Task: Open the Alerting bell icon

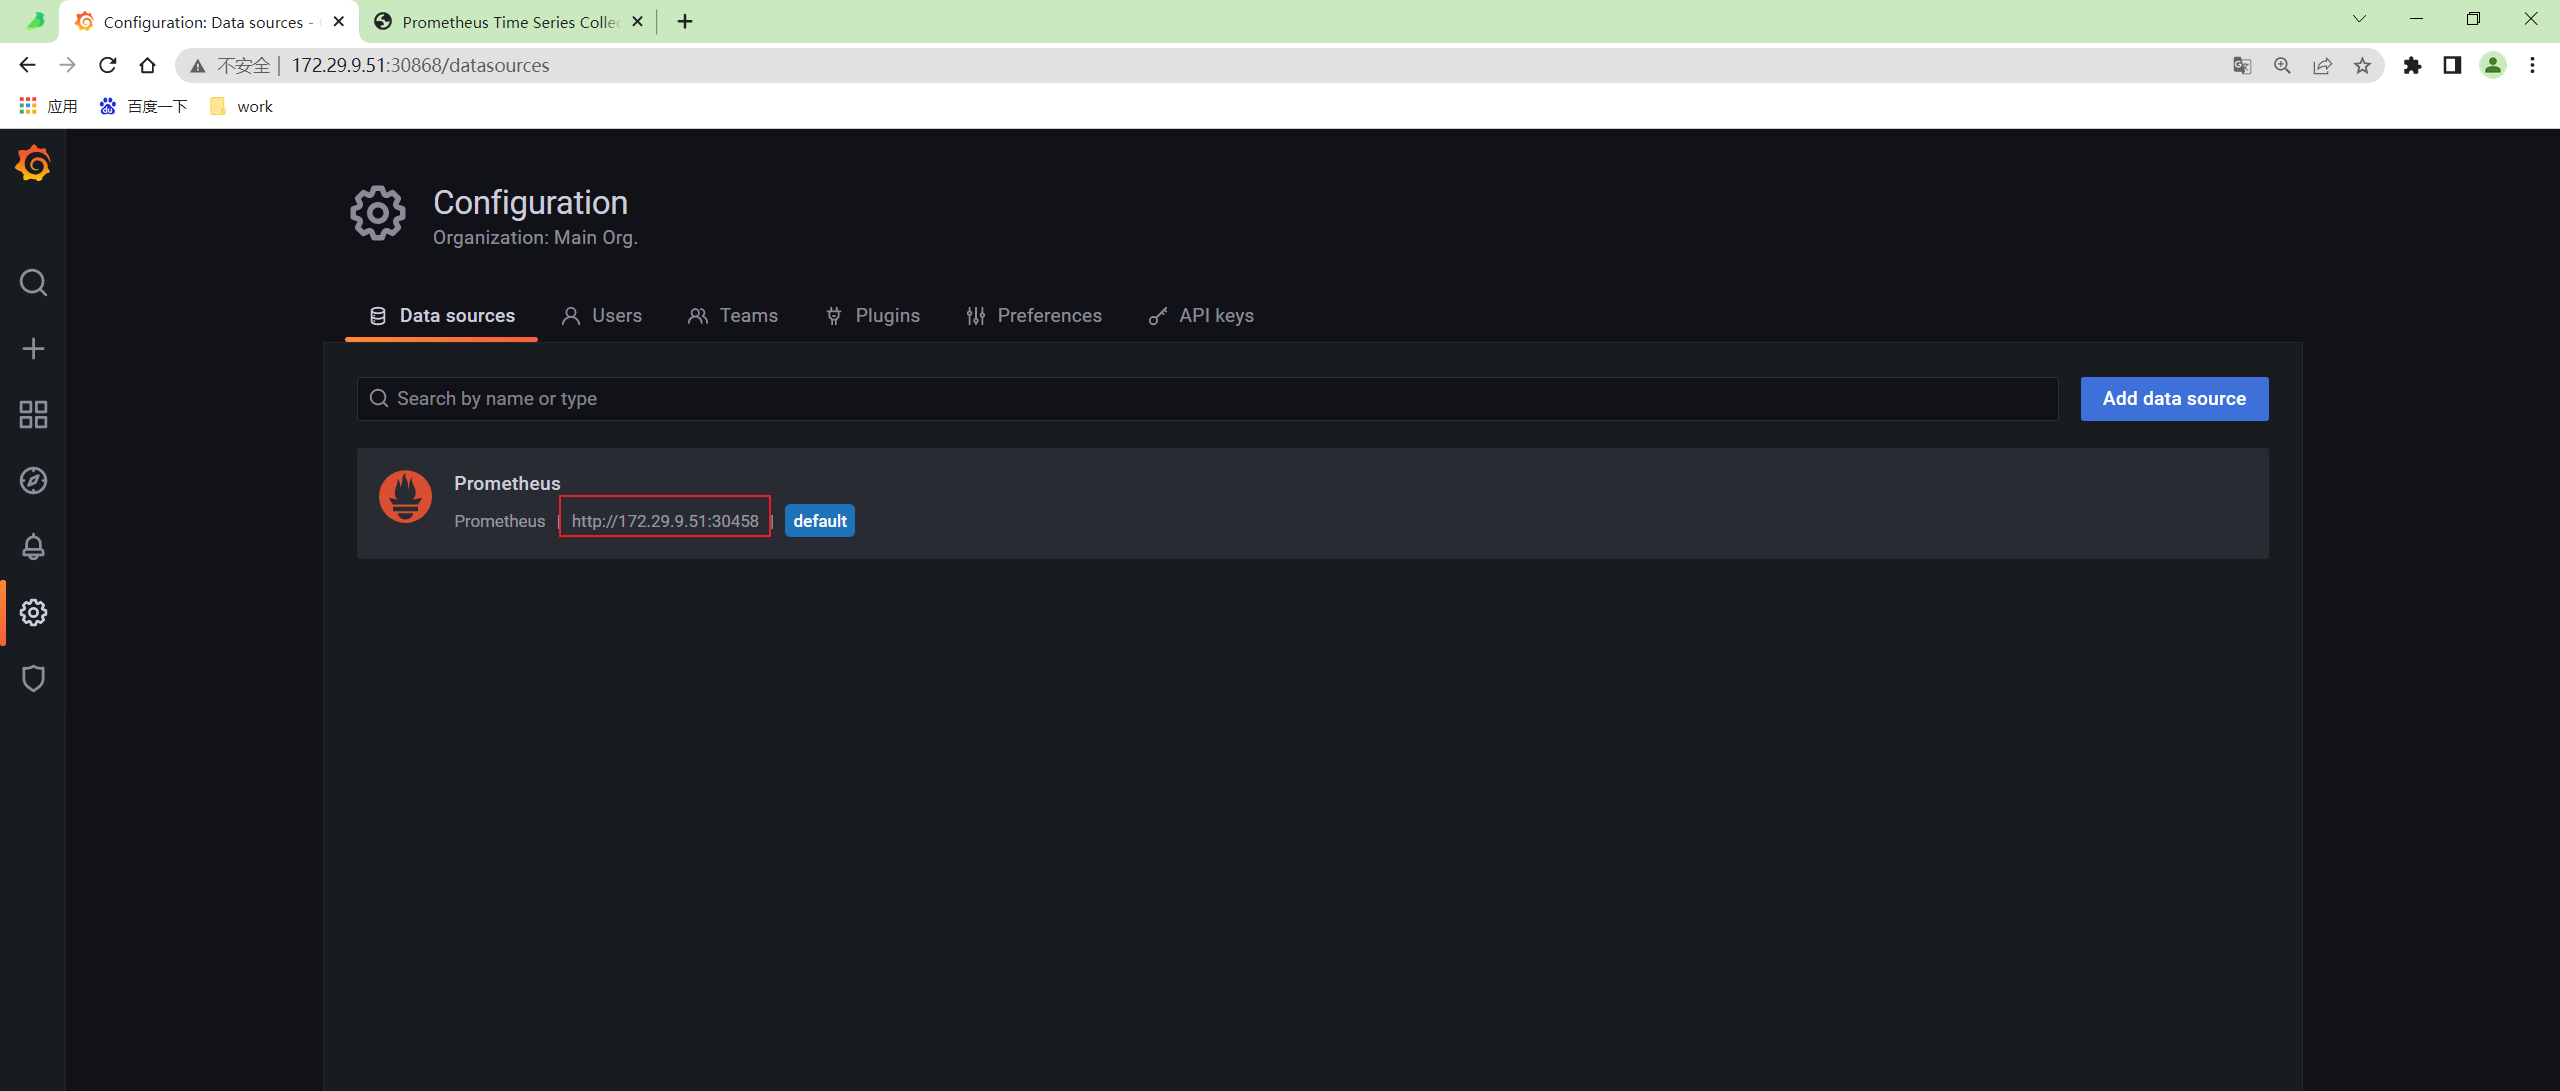Action: coord(33,547)
